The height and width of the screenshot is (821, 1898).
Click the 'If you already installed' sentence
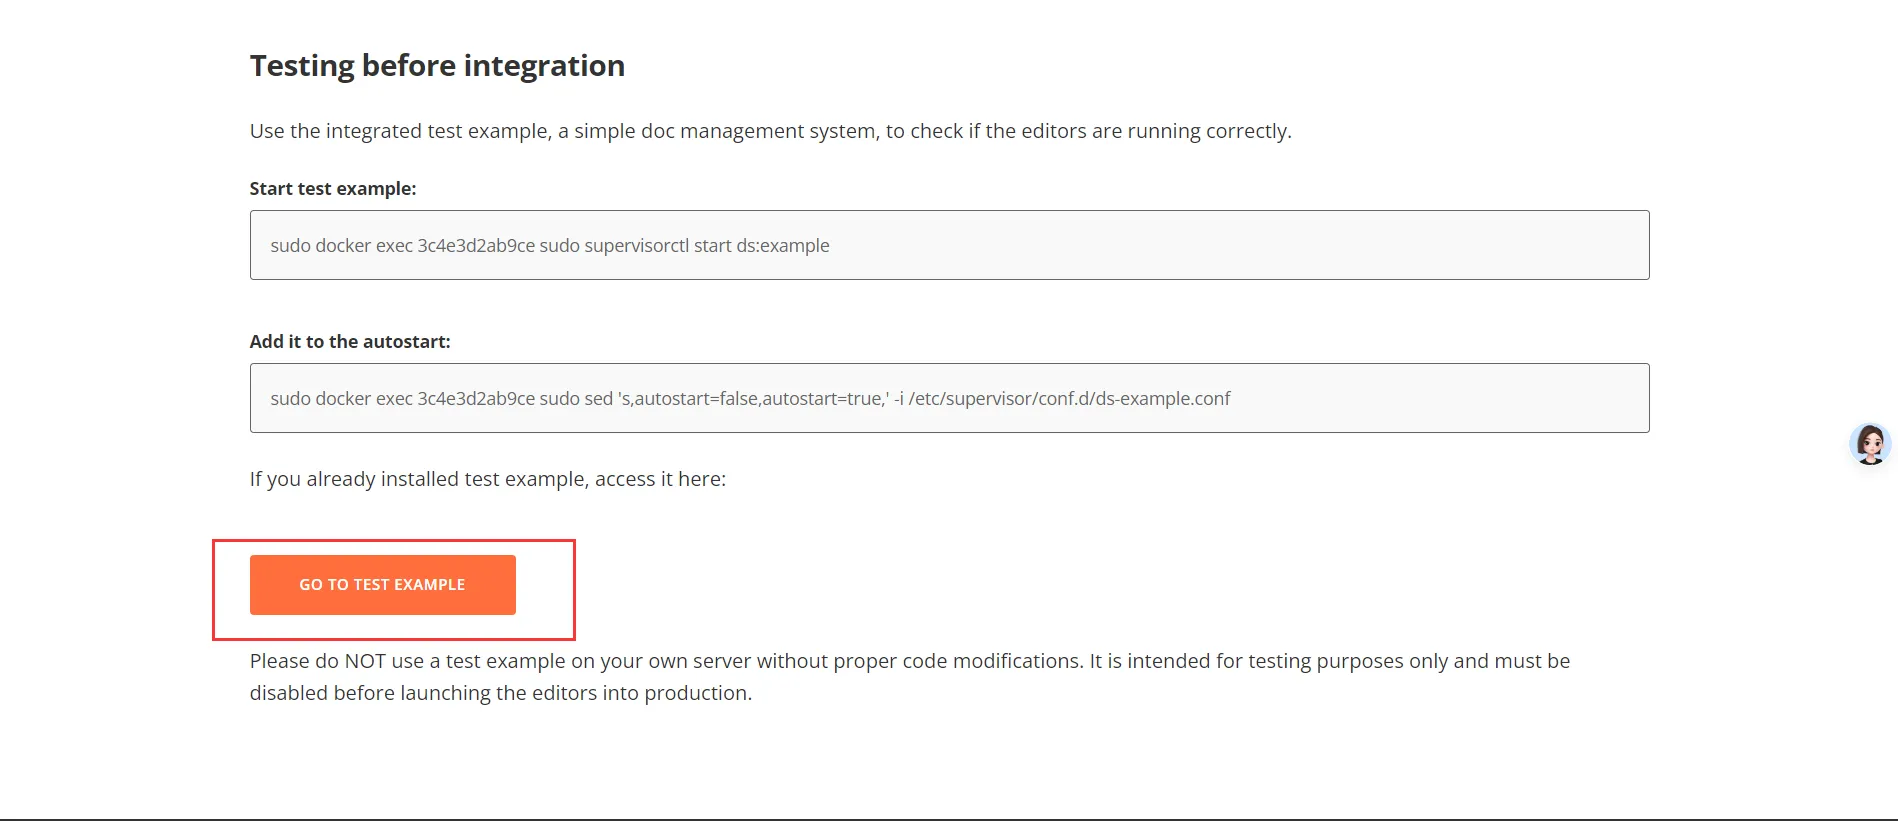(x=487, y=479)
